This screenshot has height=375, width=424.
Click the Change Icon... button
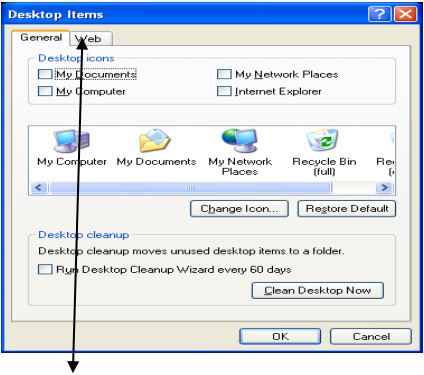[239, 209]
